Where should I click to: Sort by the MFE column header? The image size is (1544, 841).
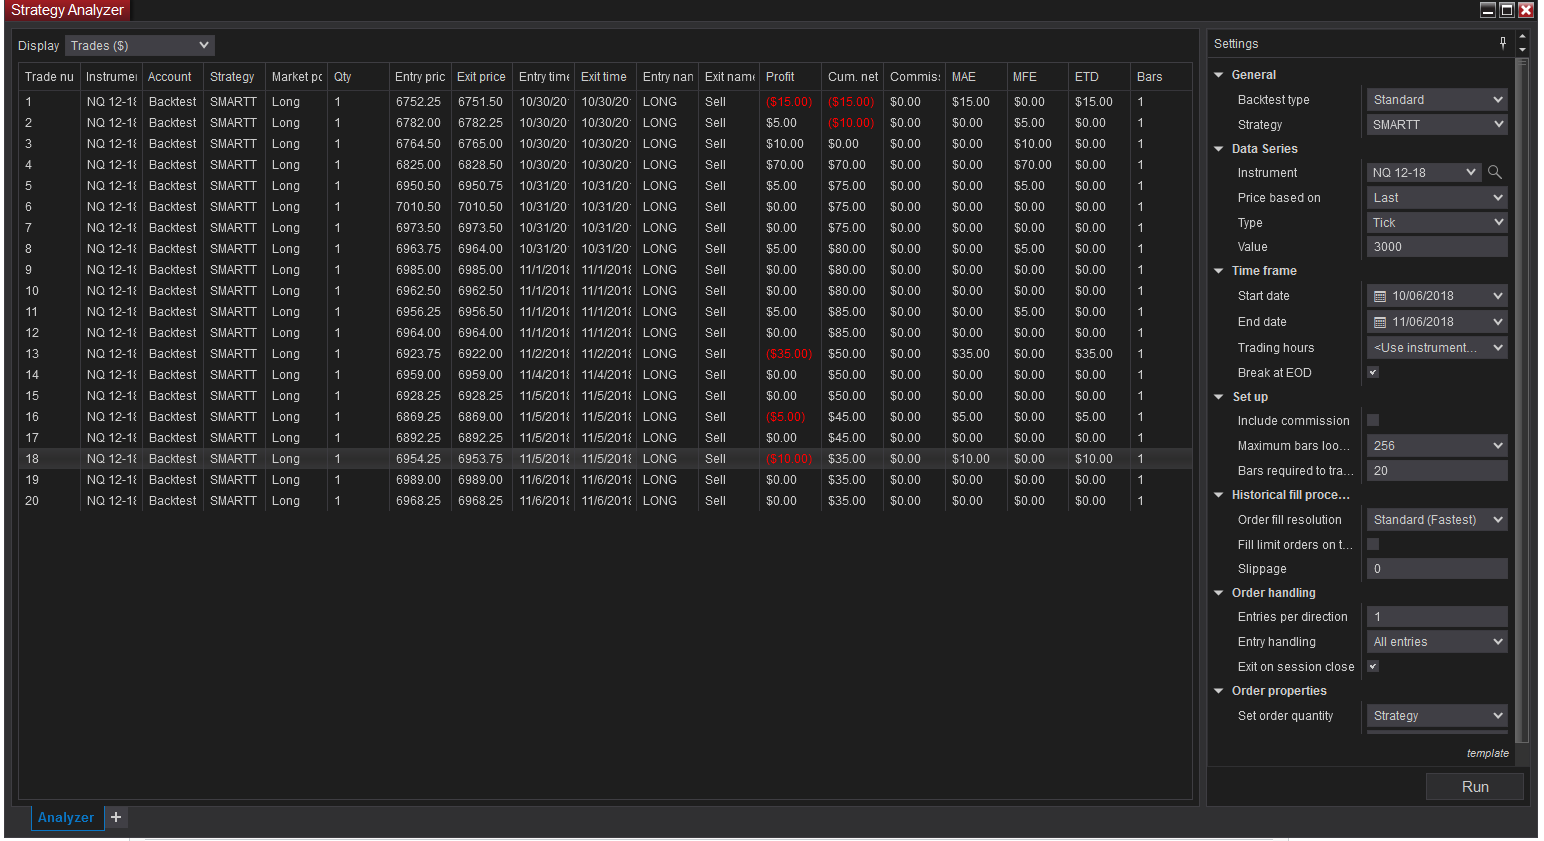(1037, 76)
